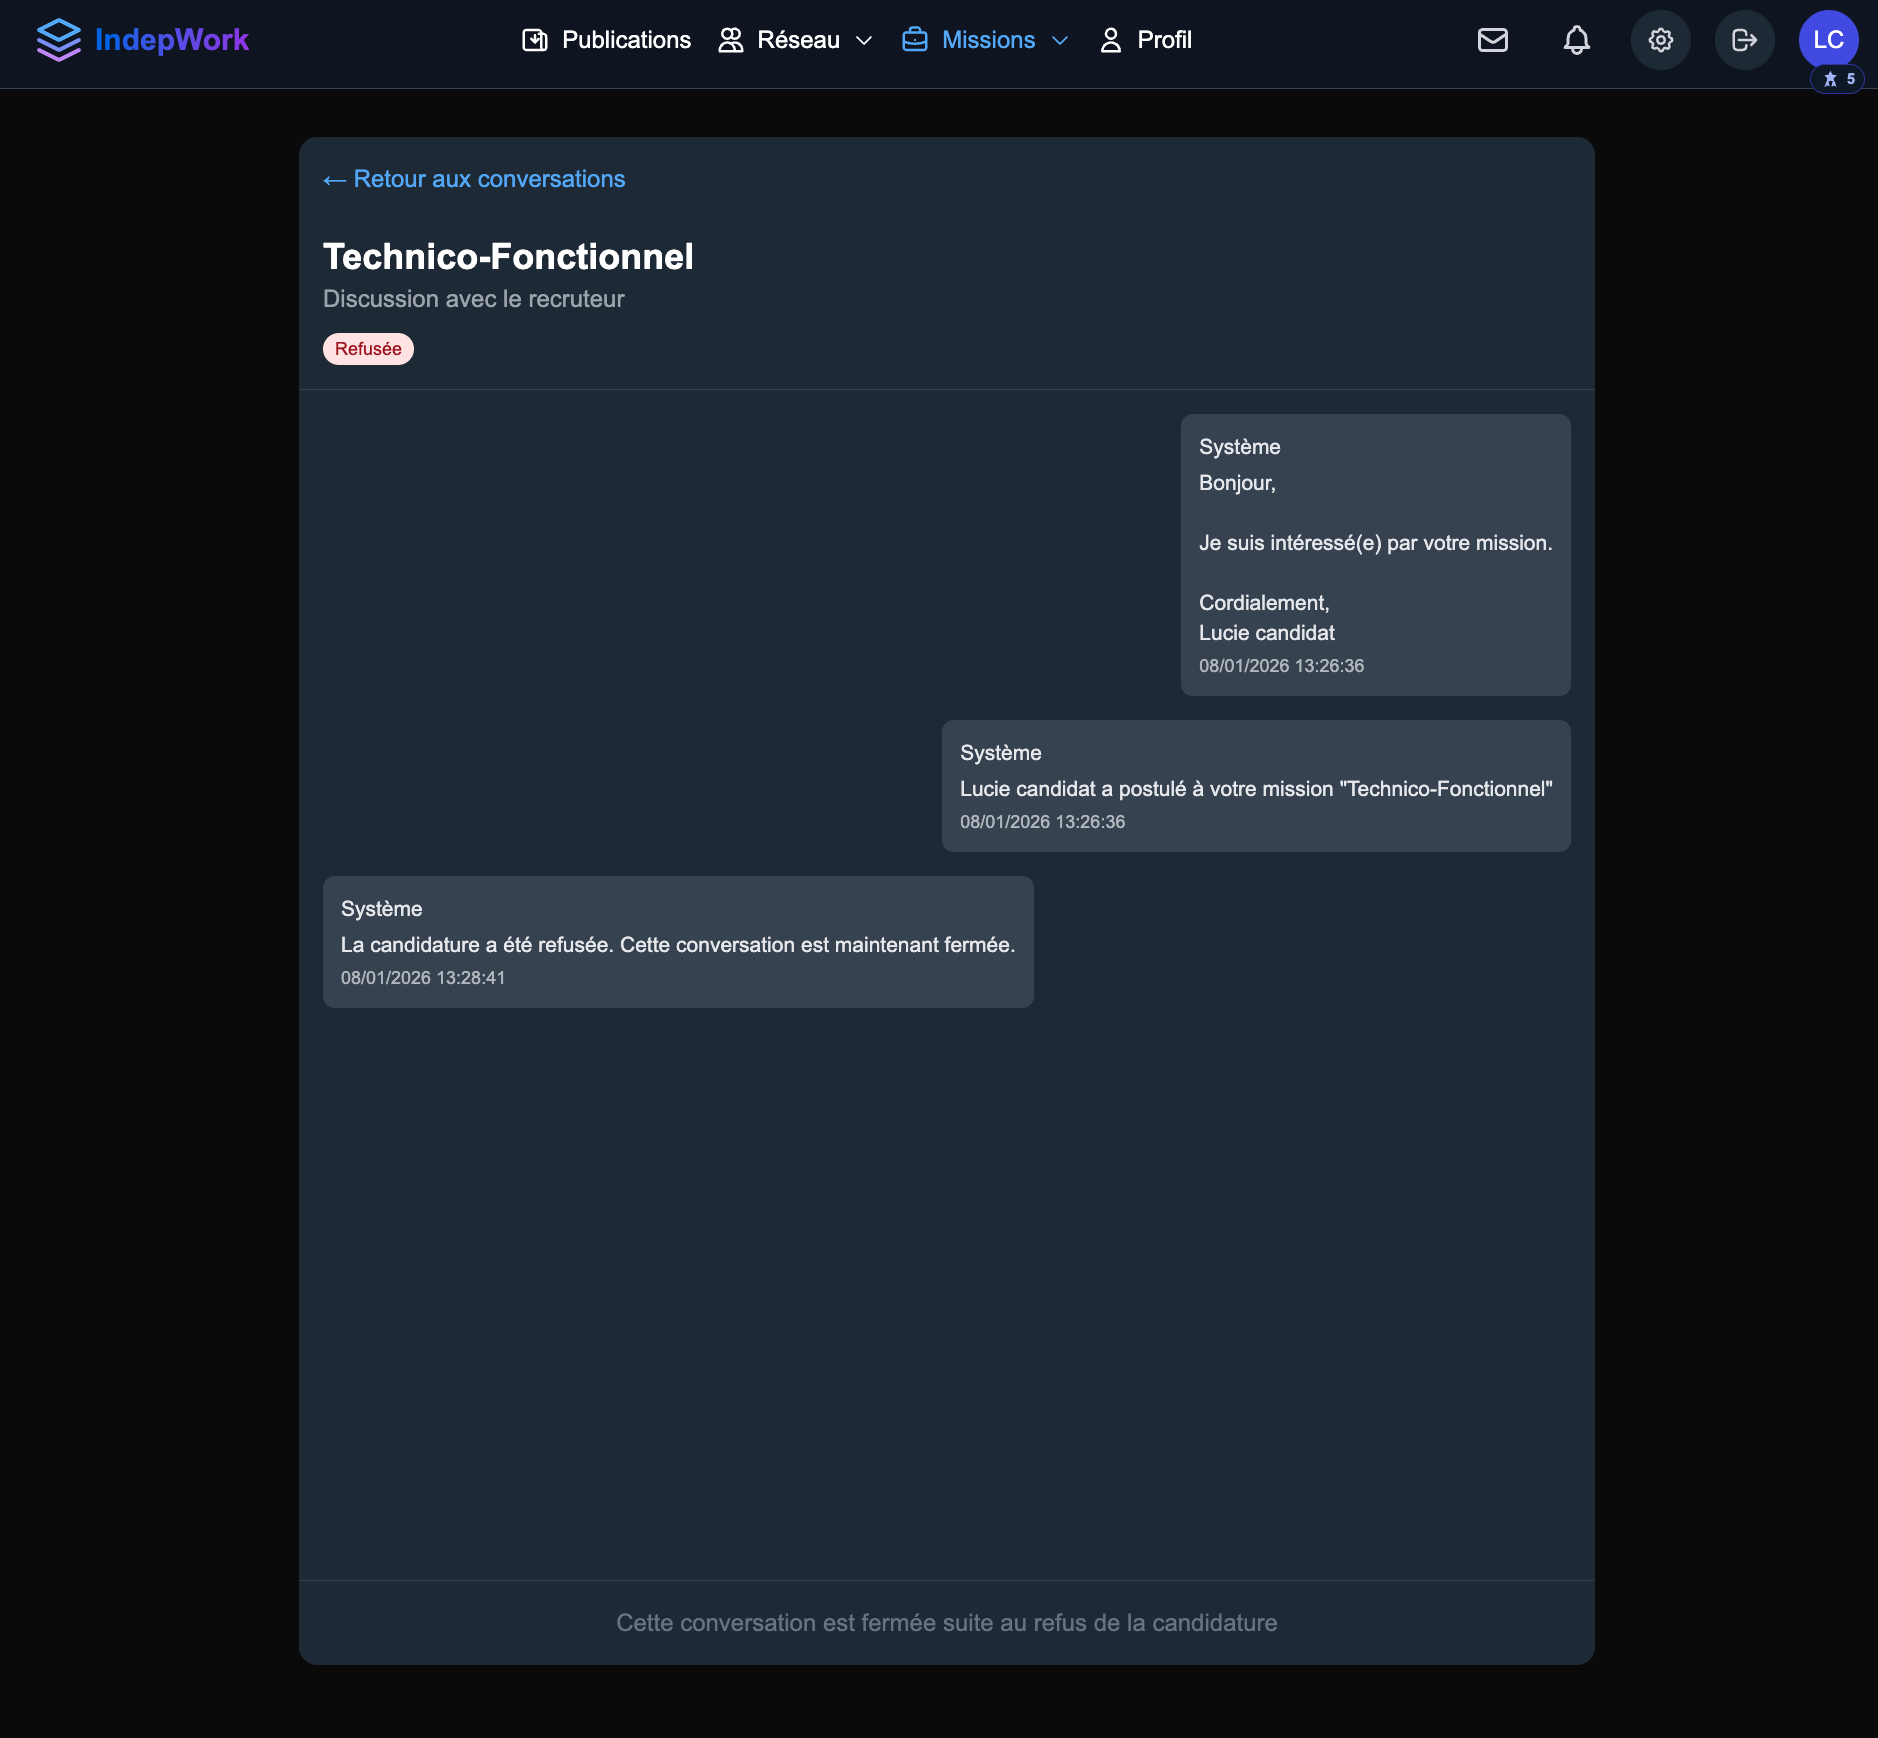Screen dimensions: 1878x1738
Task: Click the logout arrow icon
Action: 1744,40
